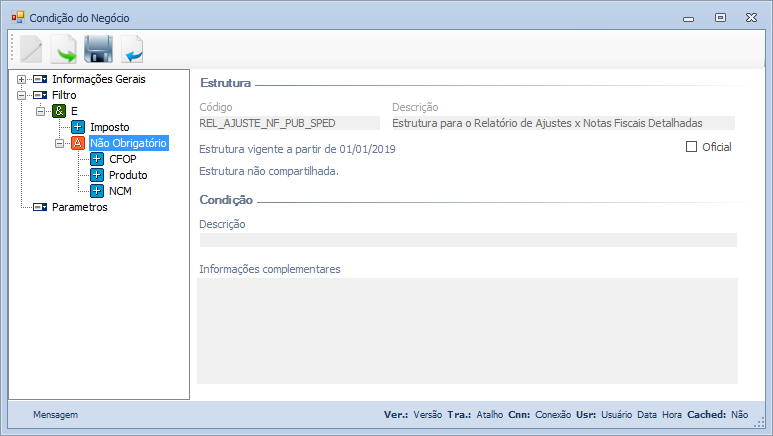Select Imposto in the tree
Image resolution: width=773 pixels, height=436 pixels.
click(x=109, y=127)
